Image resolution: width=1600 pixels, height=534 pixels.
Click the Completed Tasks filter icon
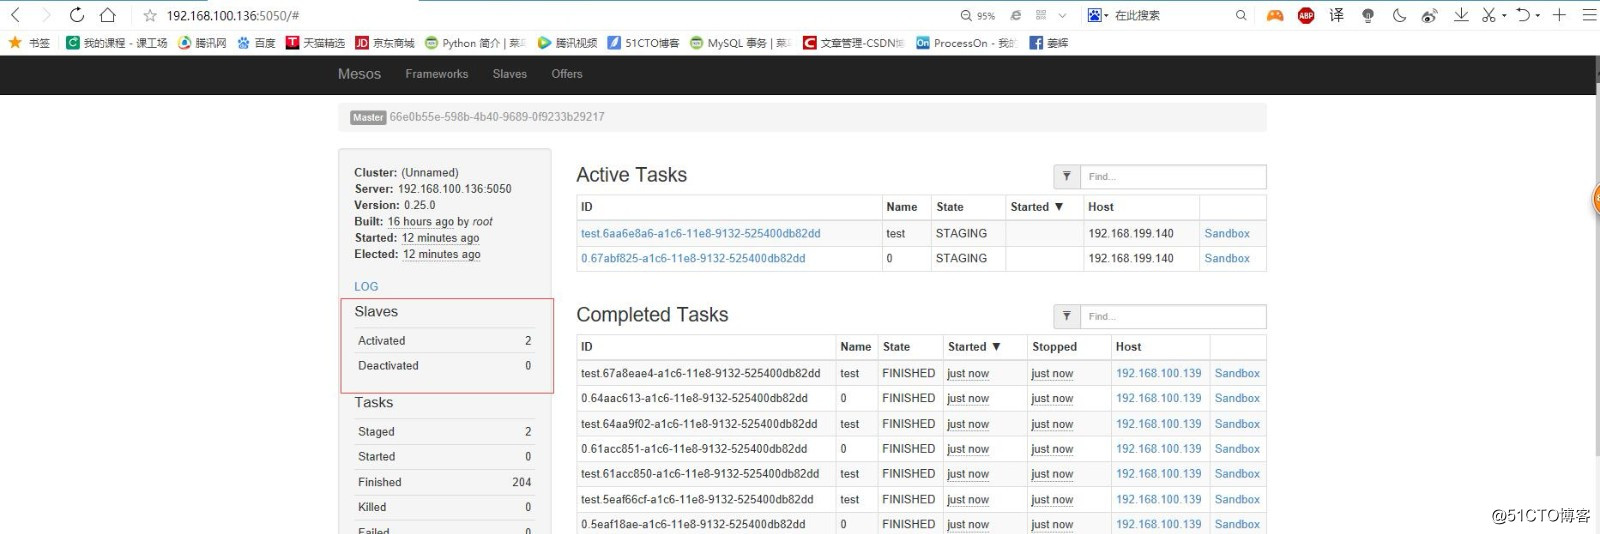coord(1066,317)
